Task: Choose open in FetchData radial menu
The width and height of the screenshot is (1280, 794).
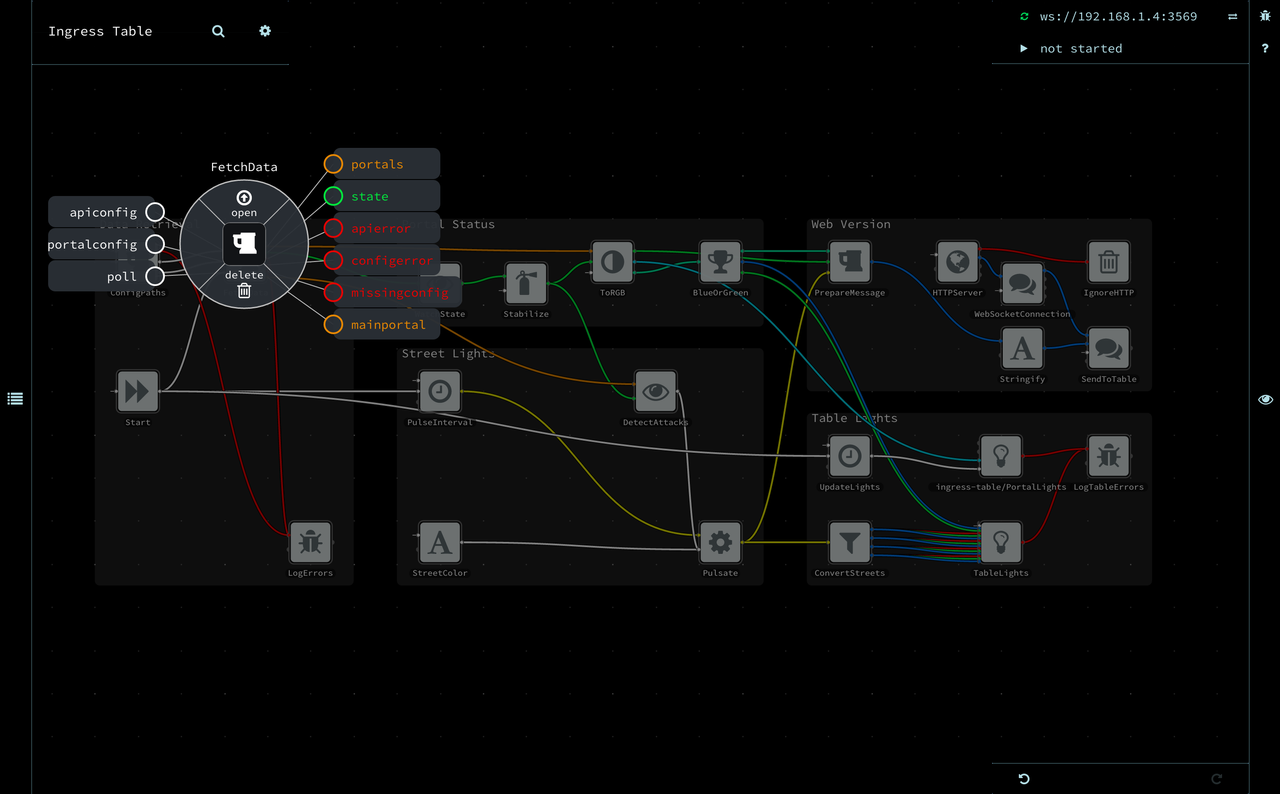Action: click(x=244, y=203)
